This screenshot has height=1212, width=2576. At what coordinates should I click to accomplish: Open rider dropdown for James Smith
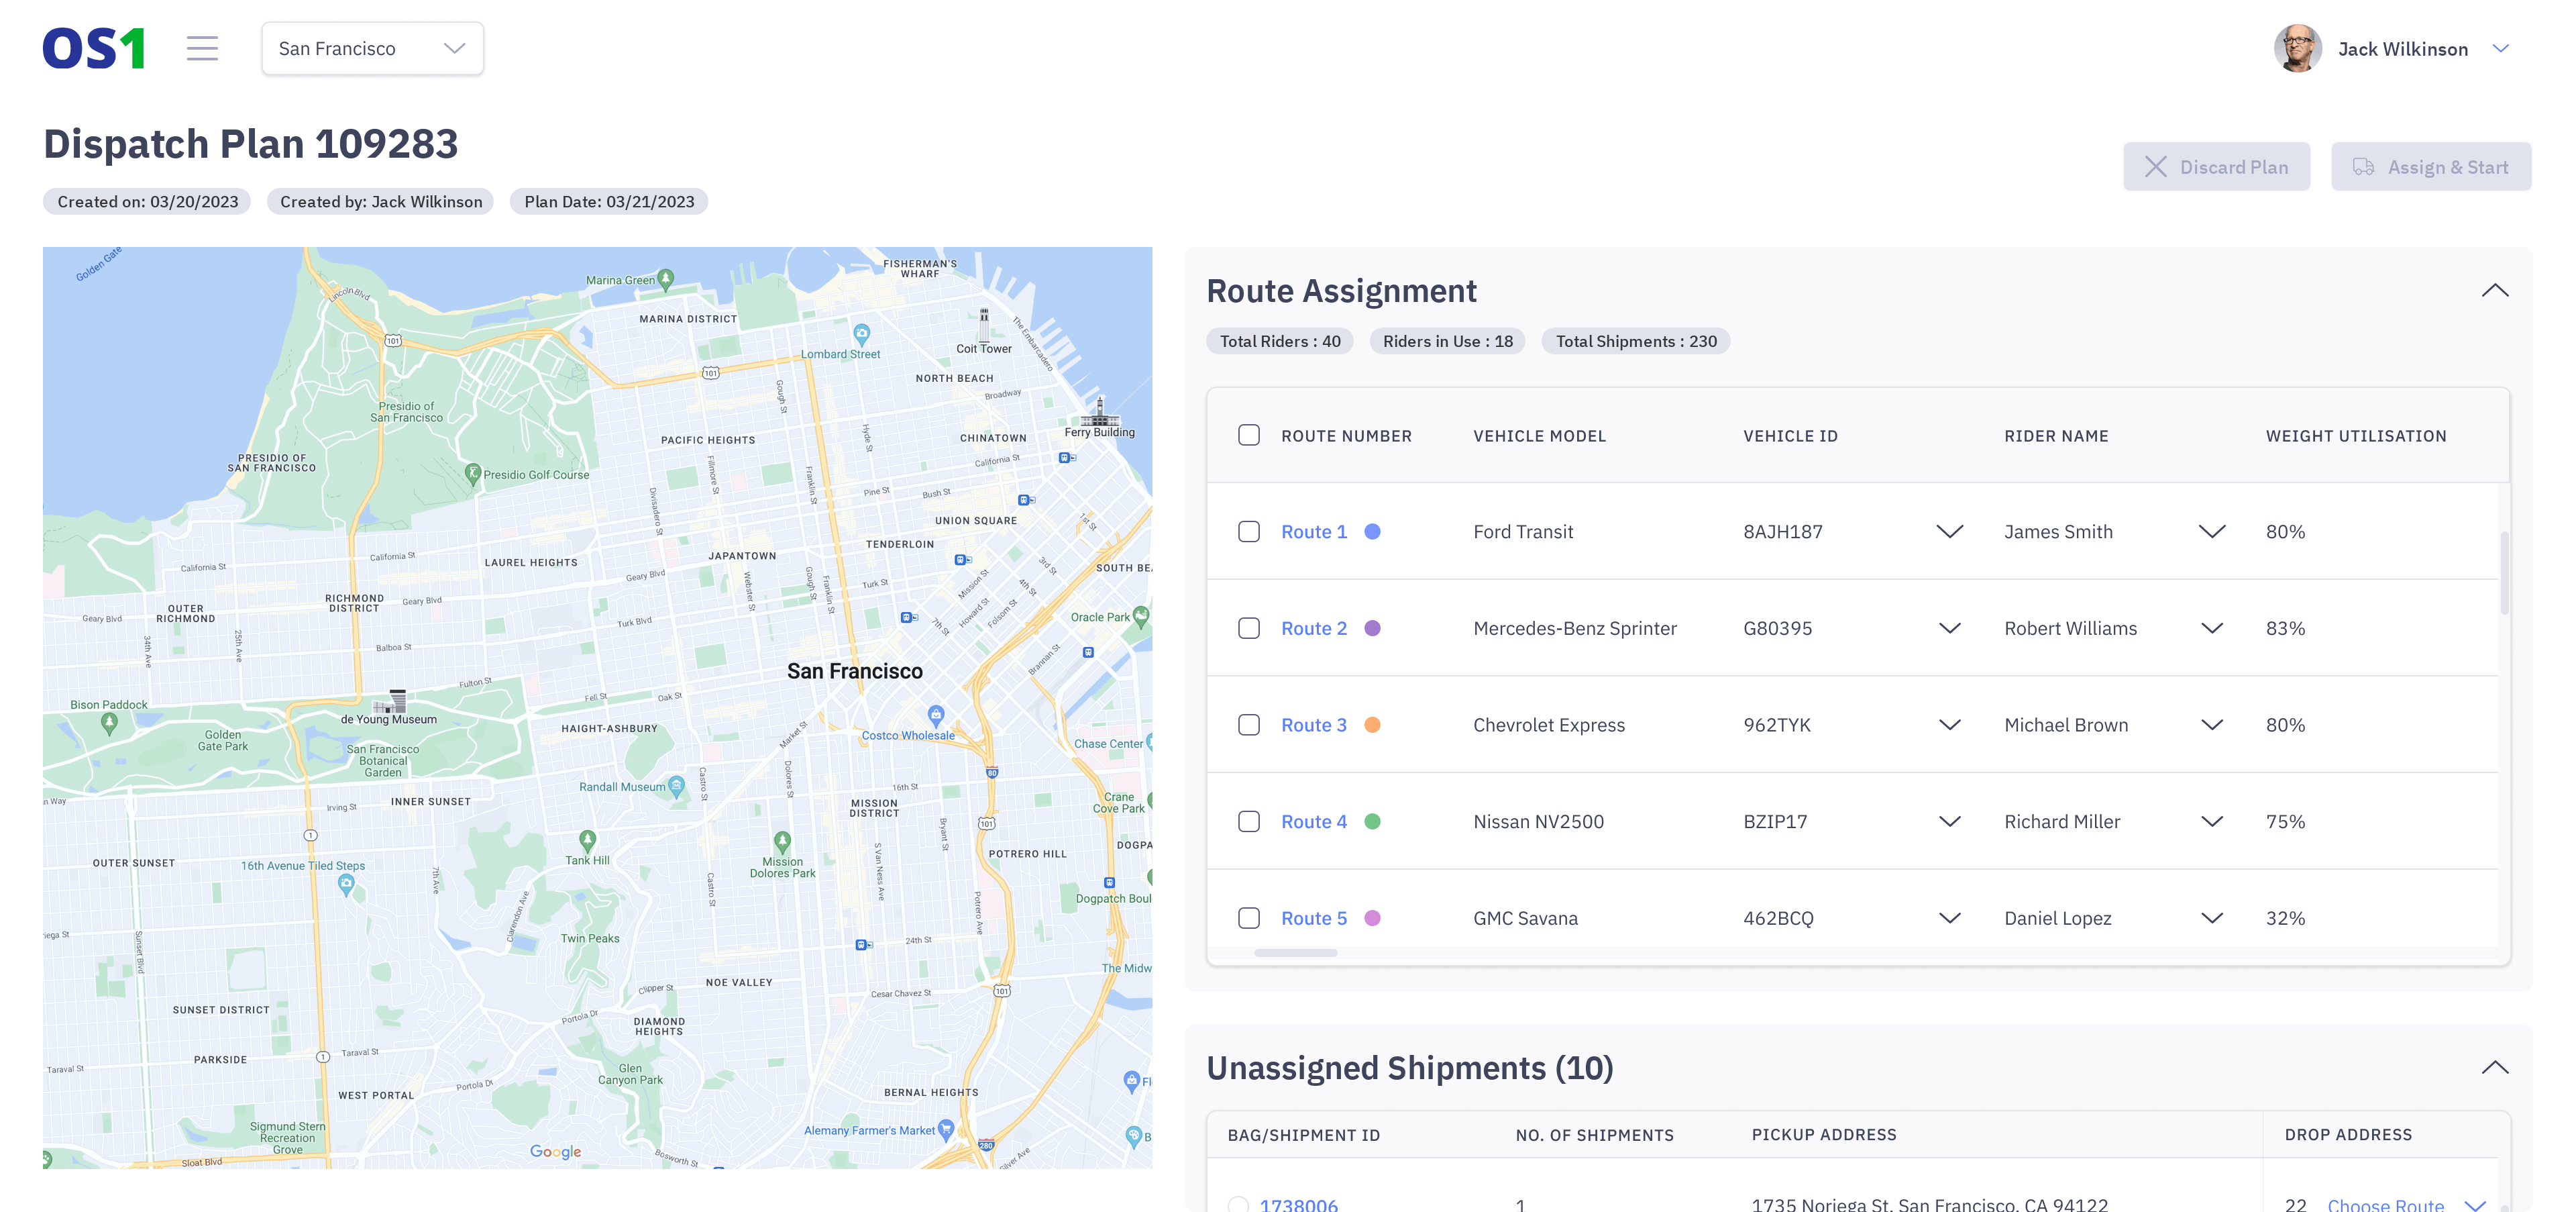tap(2211, 532)
